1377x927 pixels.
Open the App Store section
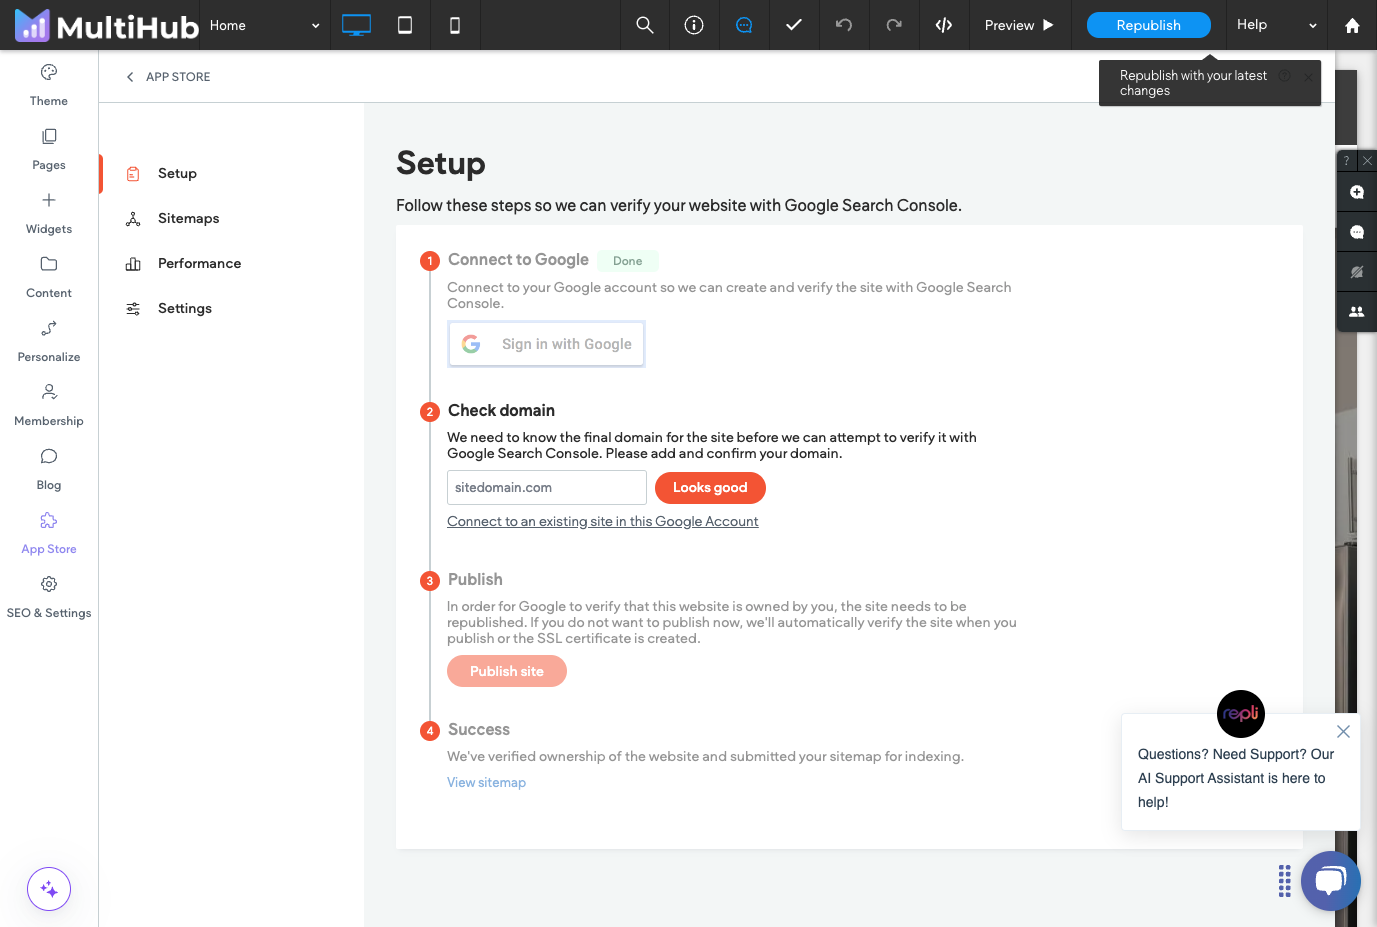point(49,534)
